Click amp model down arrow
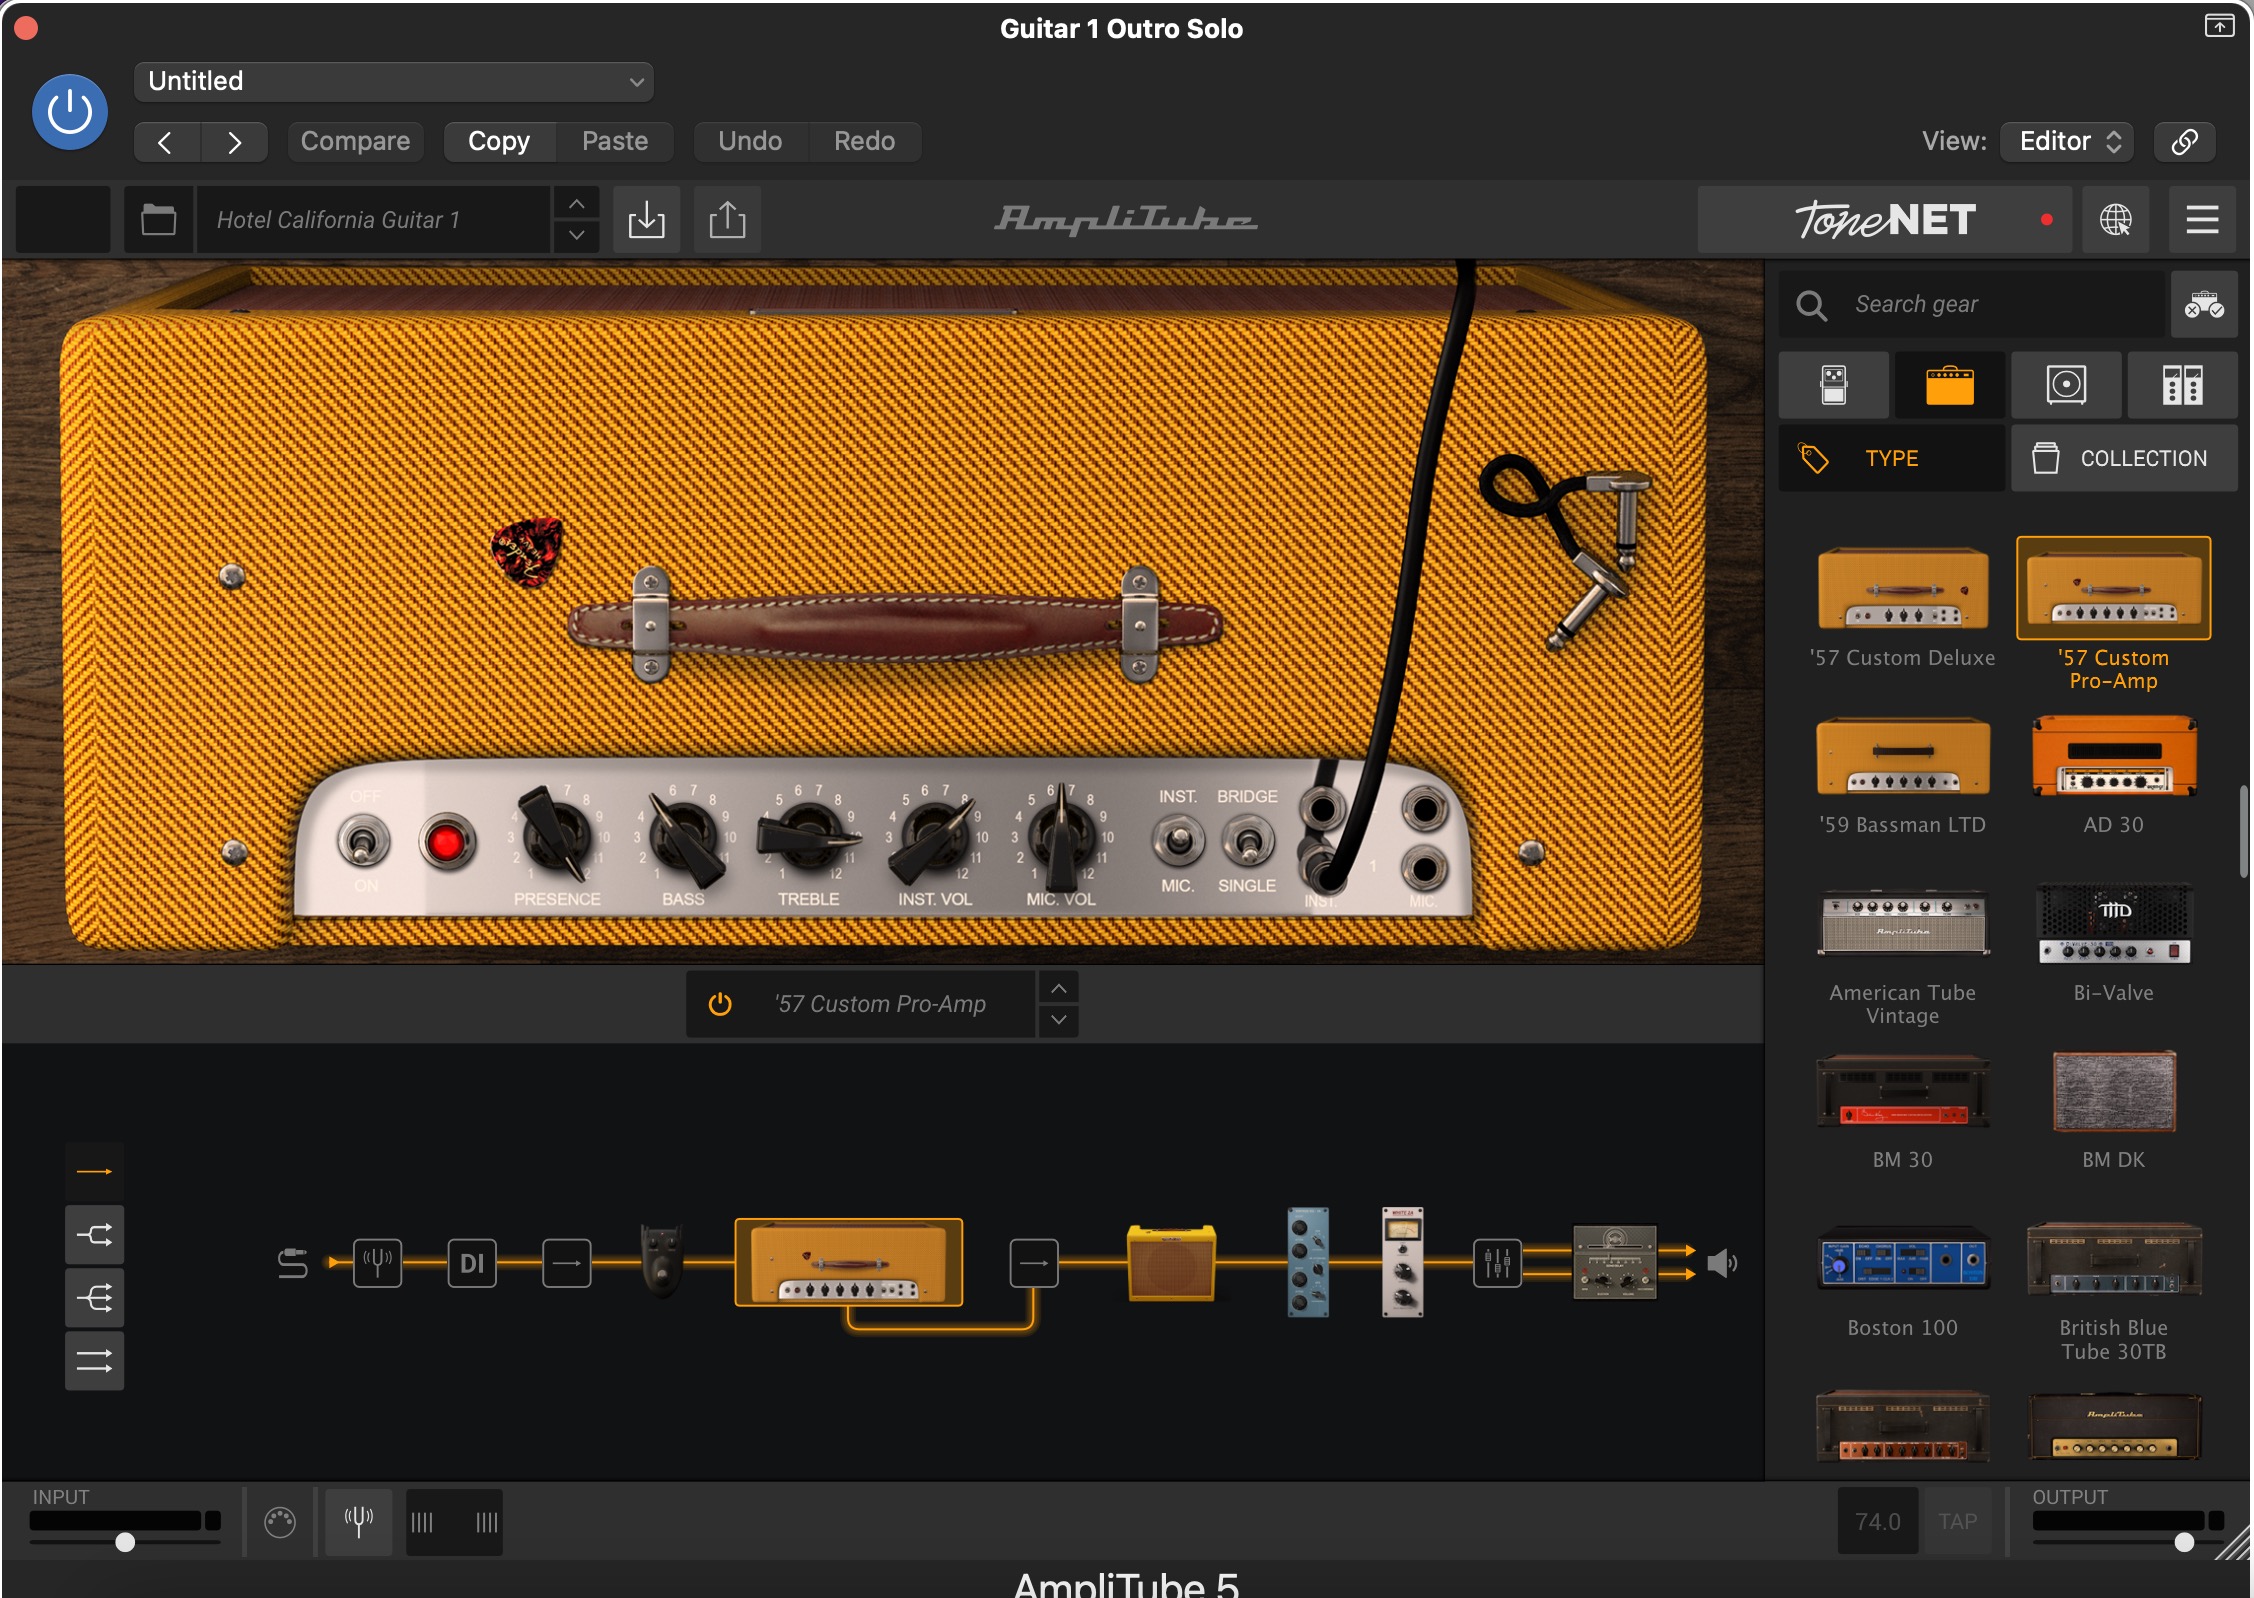This screenshot has width=2254, height=1598. tap(1059, 1020)
